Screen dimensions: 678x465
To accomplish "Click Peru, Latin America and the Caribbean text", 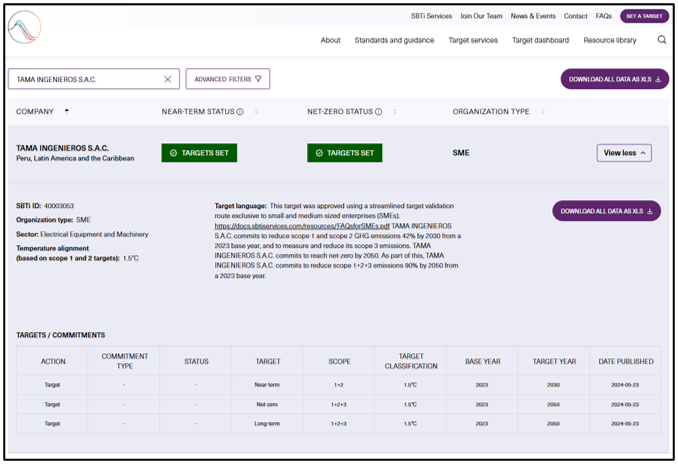I will coord(75,158).
